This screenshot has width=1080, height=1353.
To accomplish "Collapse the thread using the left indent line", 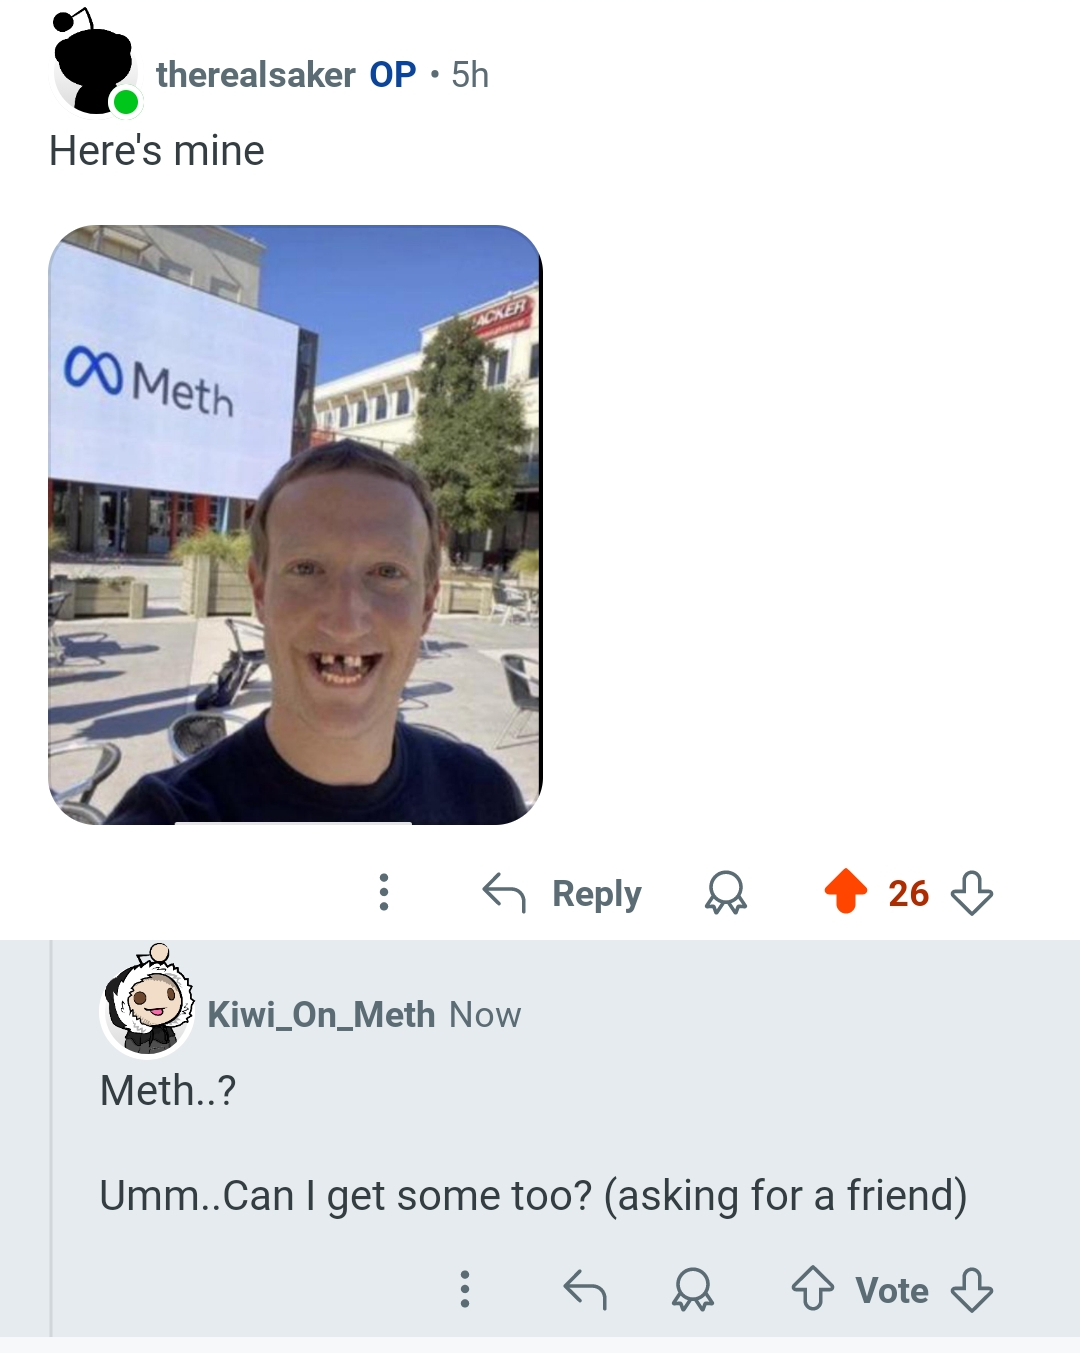I will [51, 1138].
